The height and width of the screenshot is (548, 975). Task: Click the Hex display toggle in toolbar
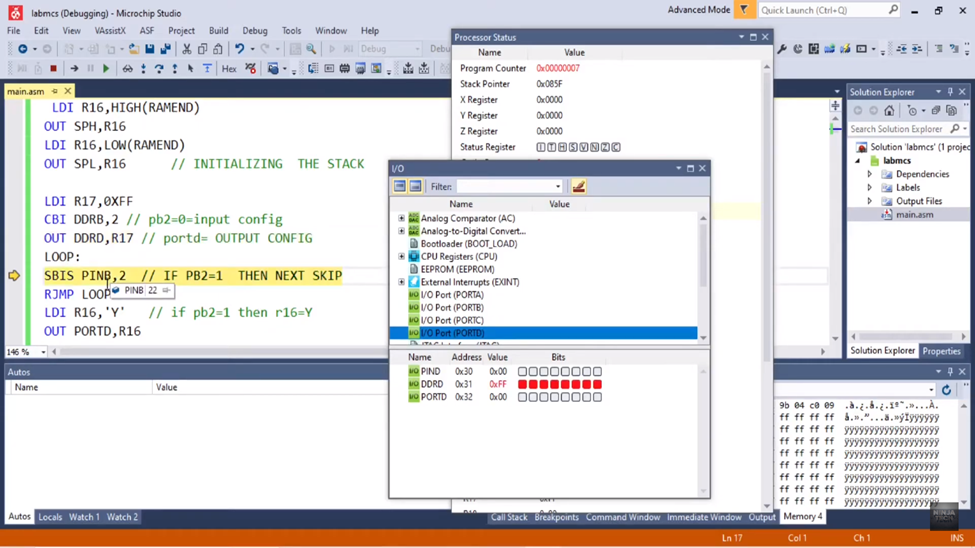point(229,69)
